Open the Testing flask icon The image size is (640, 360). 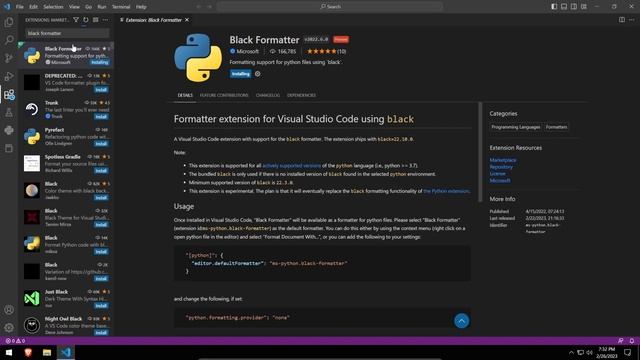[x=9, y=113]
